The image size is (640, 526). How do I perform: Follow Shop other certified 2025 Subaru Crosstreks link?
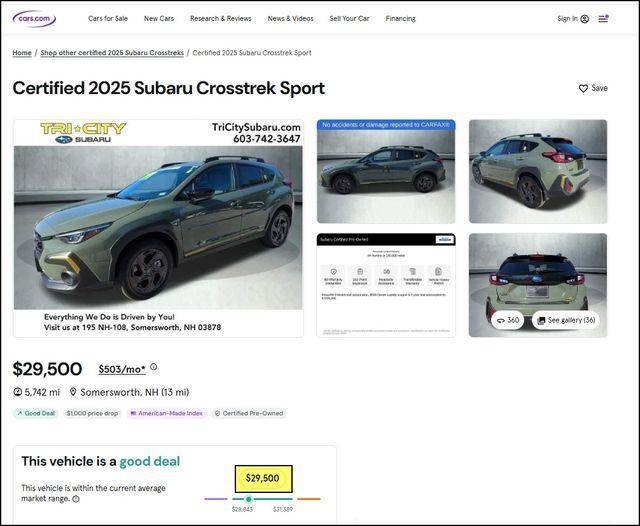pos(112,53)
